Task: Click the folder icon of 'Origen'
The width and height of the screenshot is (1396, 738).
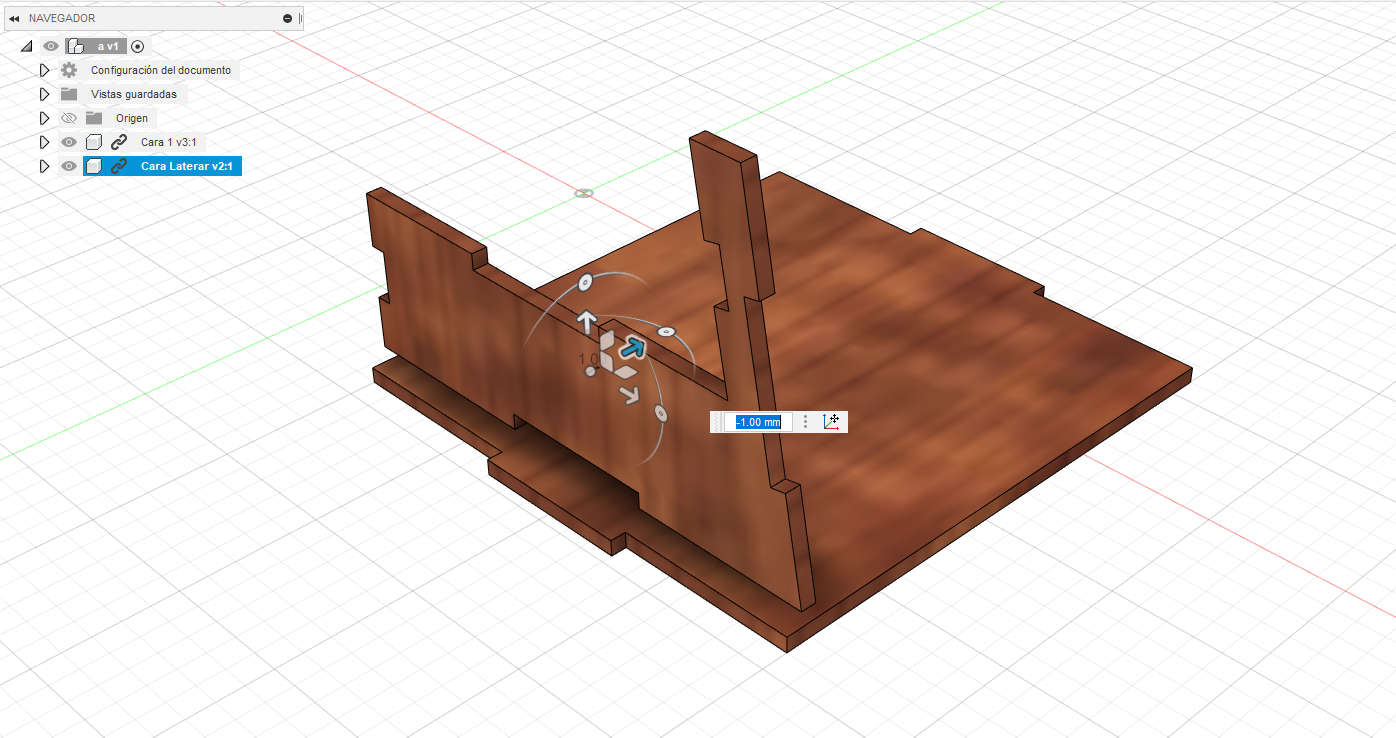Action: (x=94, y=118)
